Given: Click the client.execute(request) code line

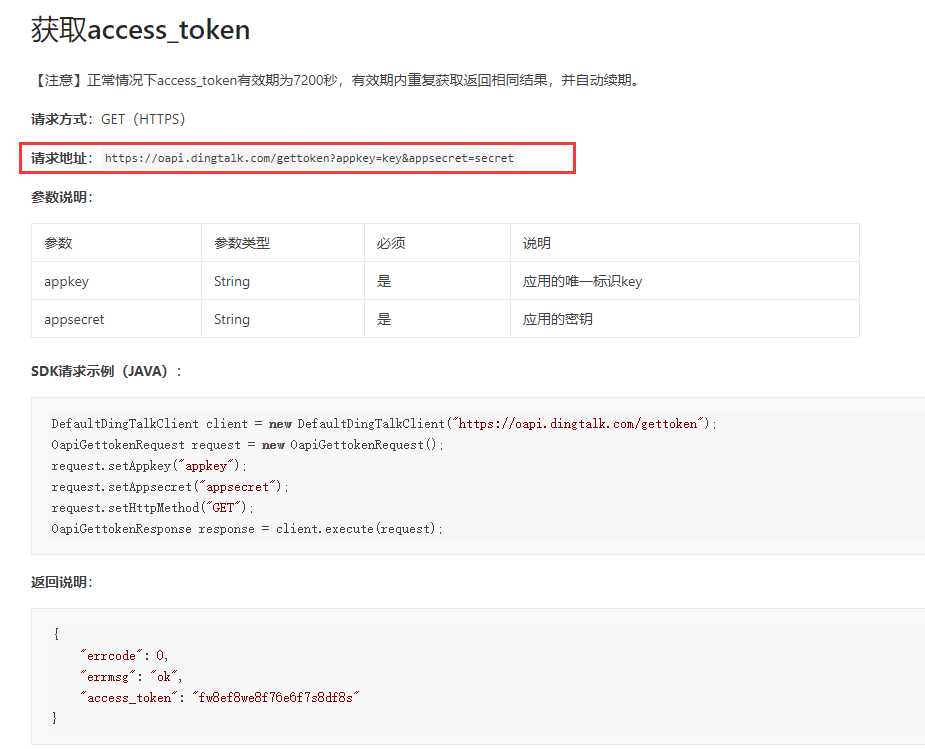Looking at the screenshot, I should tap(247, 528).
